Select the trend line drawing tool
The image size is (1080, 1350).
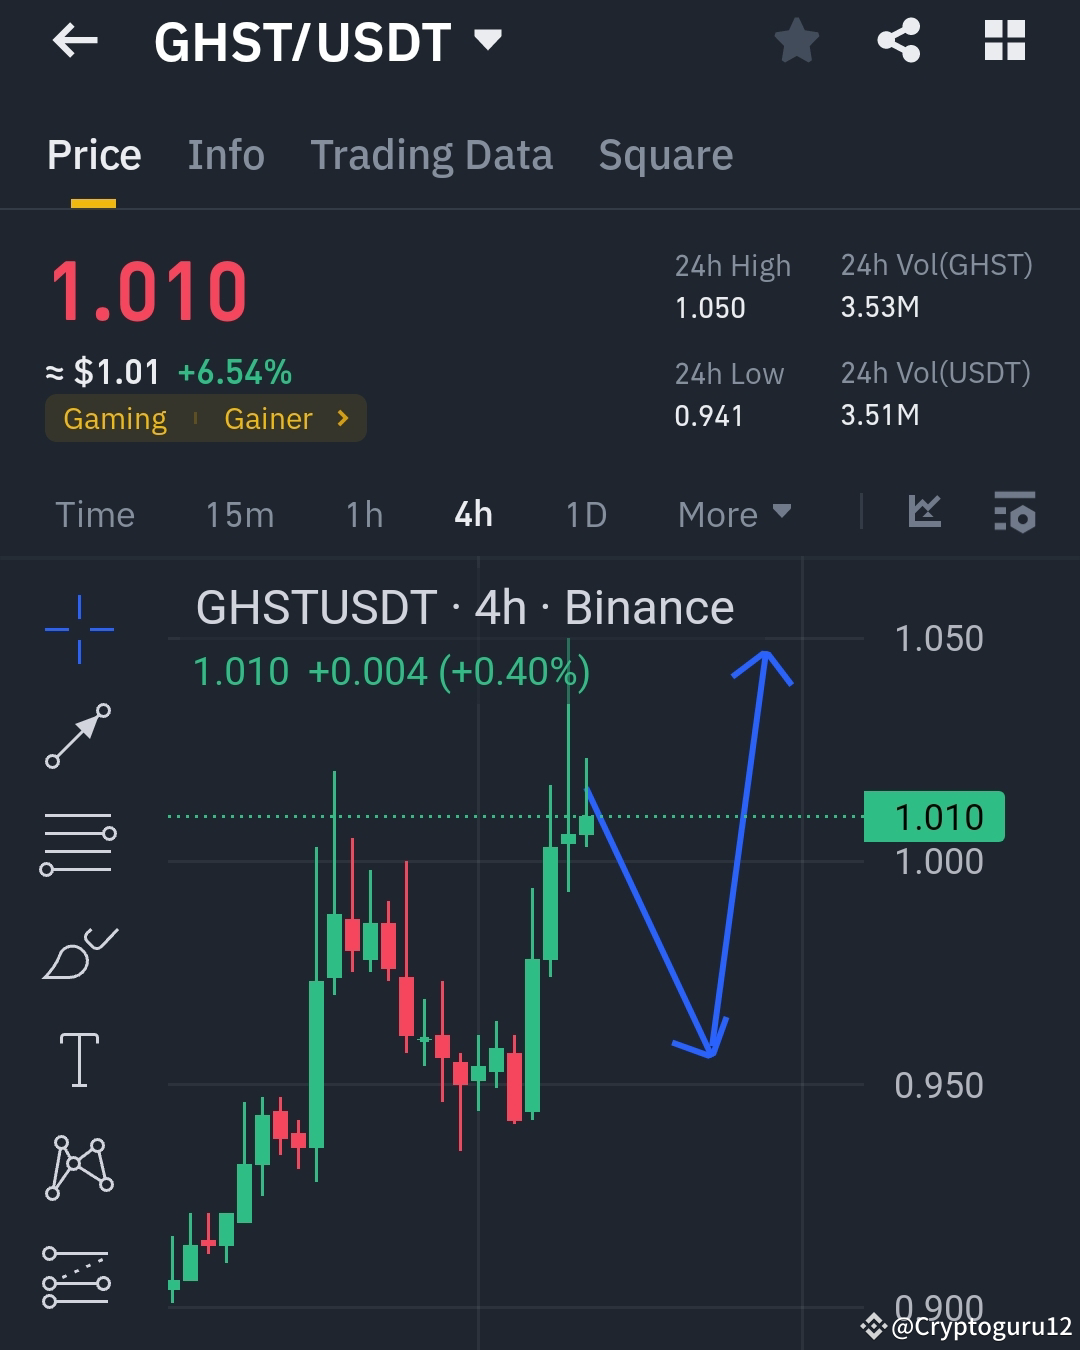click(78, 737)
